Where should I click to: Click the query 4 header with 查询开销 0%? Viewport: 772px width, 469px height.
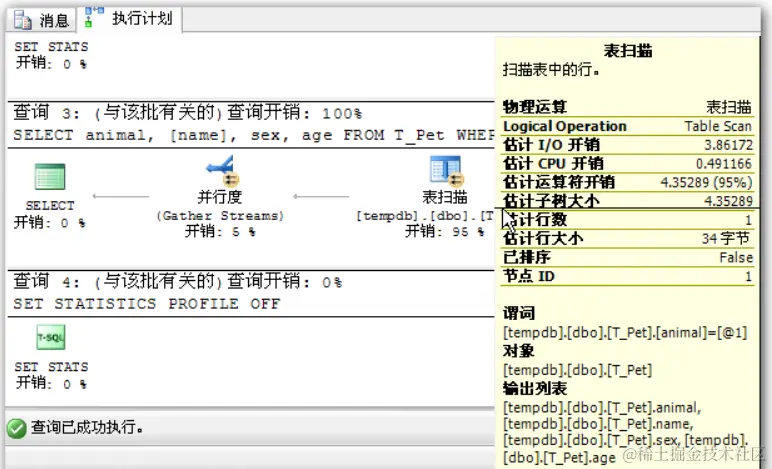(177, 281)
